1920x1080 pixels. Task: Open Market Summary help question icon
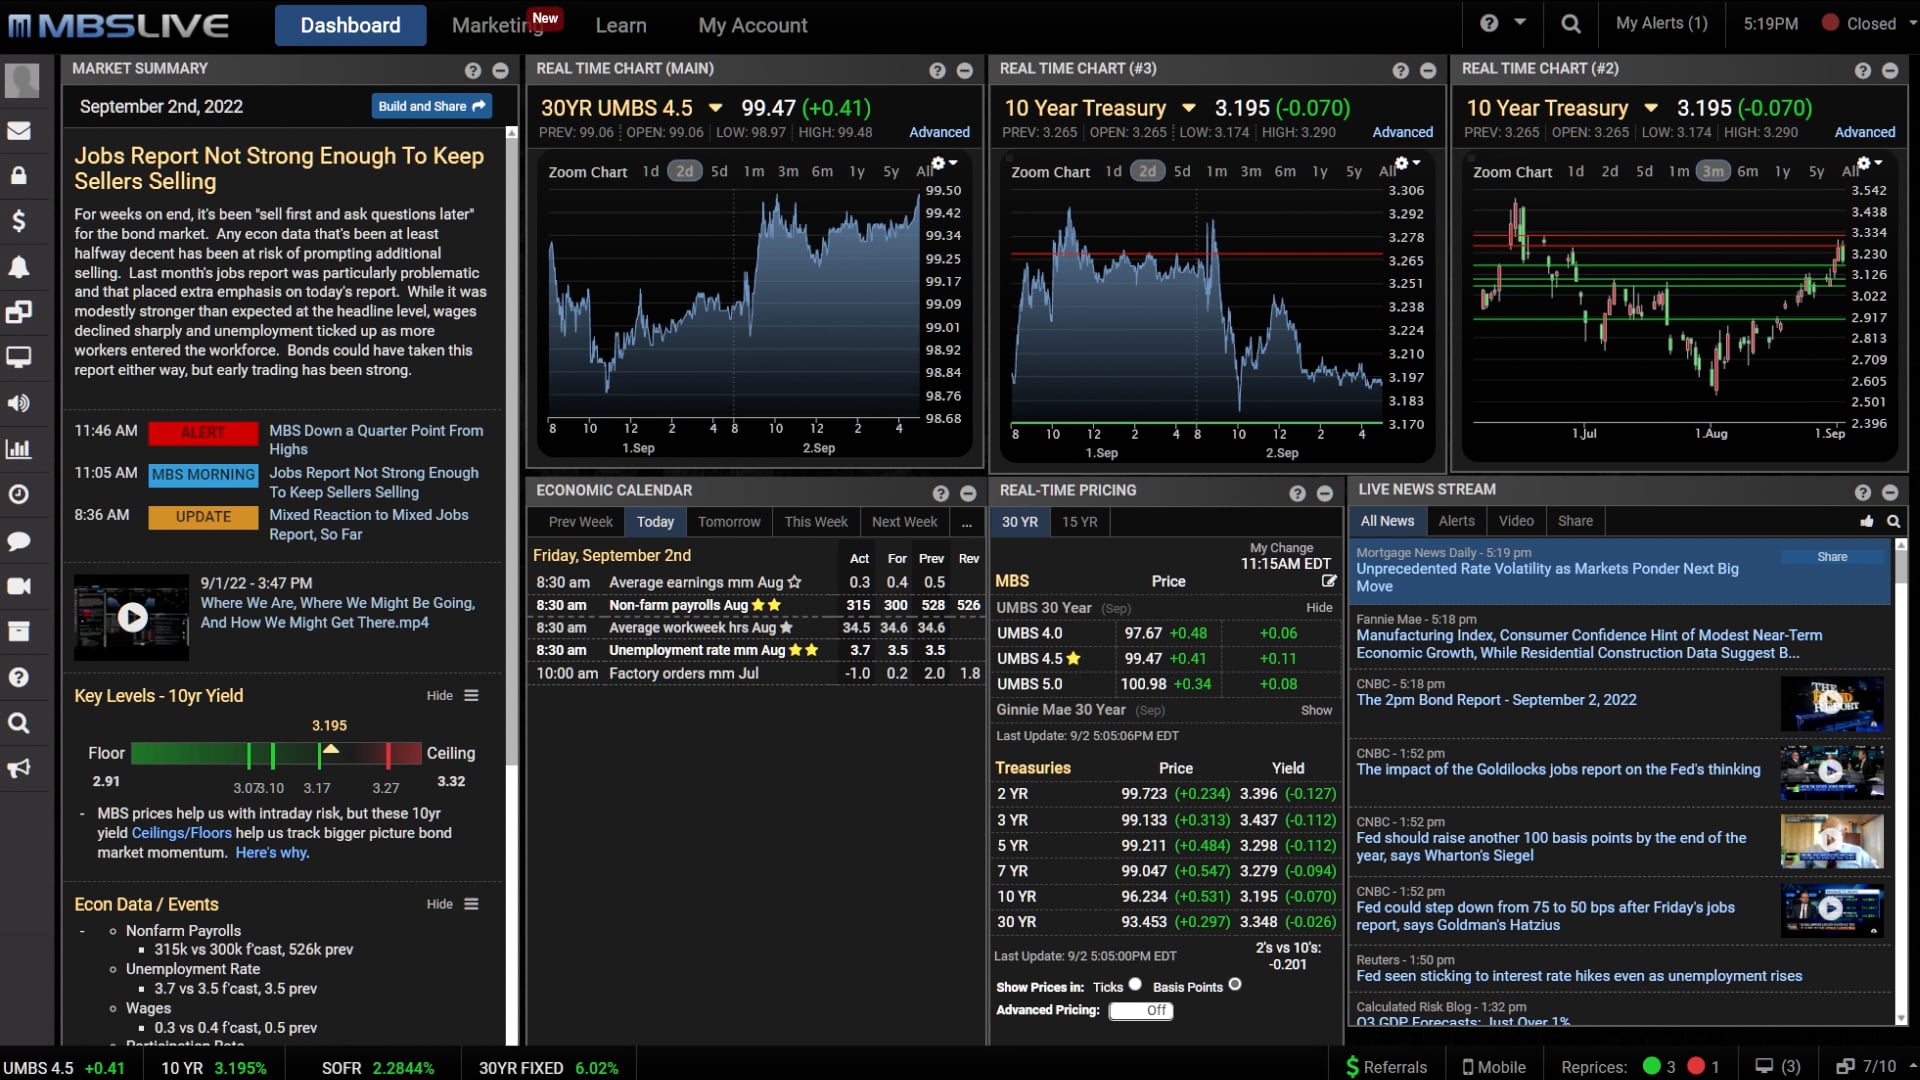[x=473, y=70]
